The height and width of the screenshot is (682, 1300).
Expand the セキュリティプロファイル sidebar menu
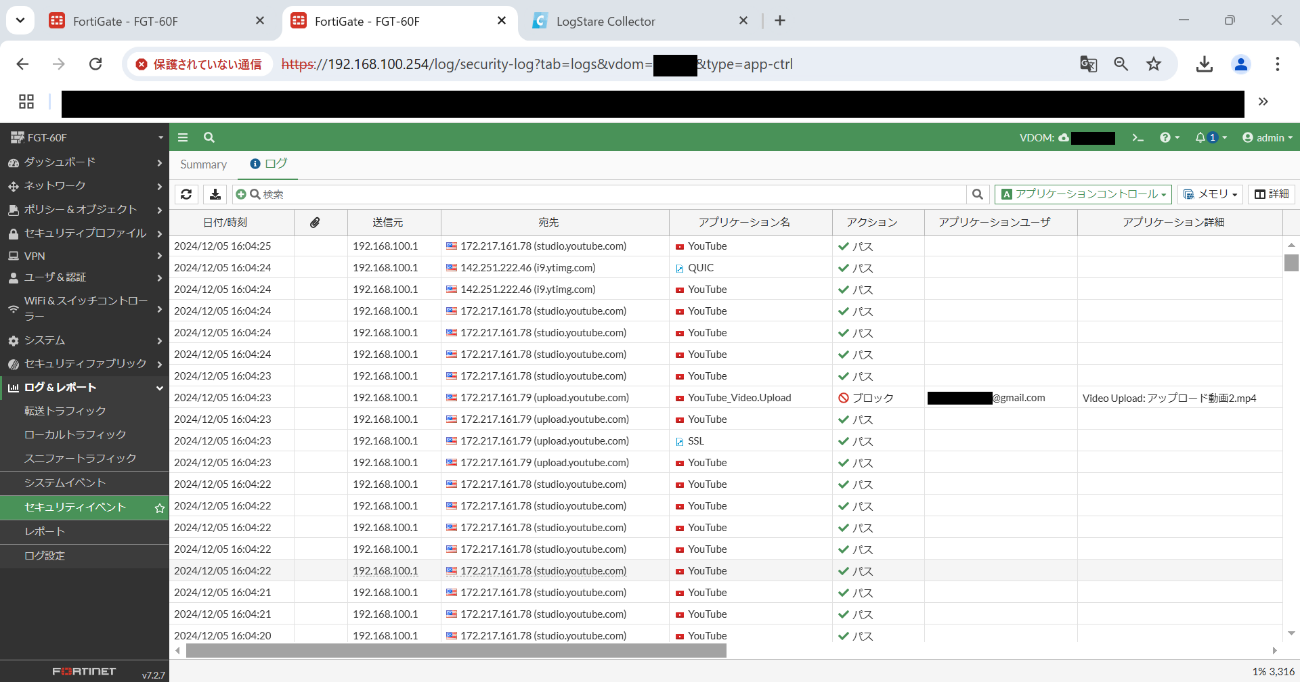coord(84,233)
